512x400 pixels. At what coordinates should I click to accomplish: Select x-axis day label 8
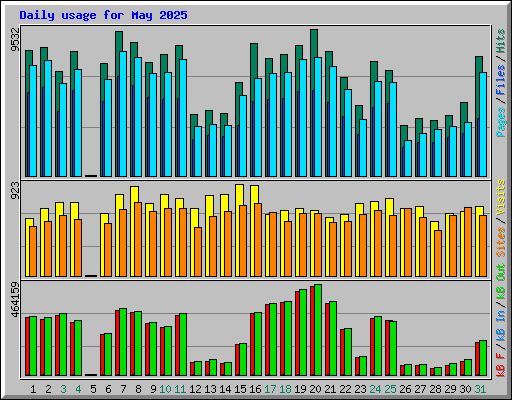coord(138,389)
